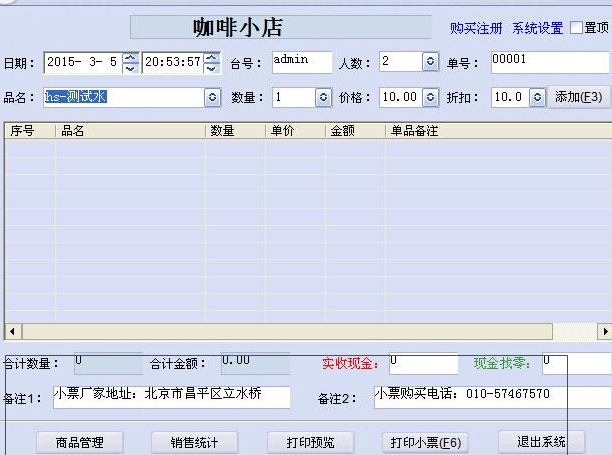Expand the 折扣 discount dropdown

[537, 97]
